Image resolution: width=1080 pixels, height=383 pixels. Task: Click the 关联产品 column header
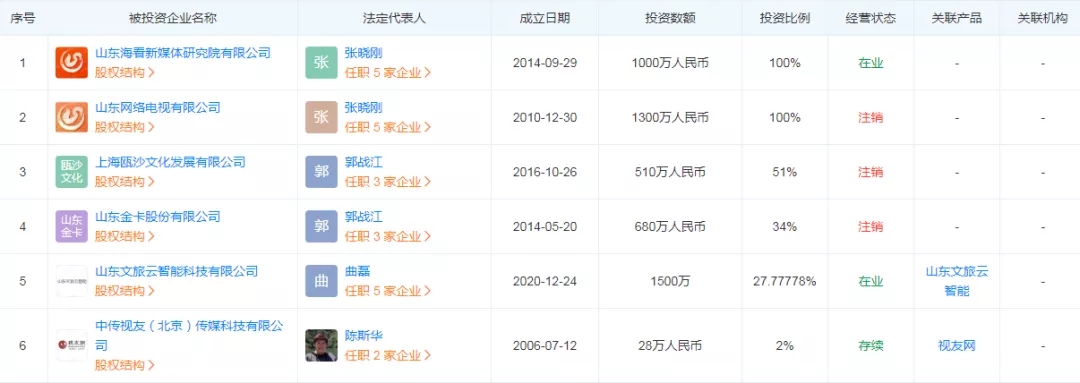coord(957,18)
